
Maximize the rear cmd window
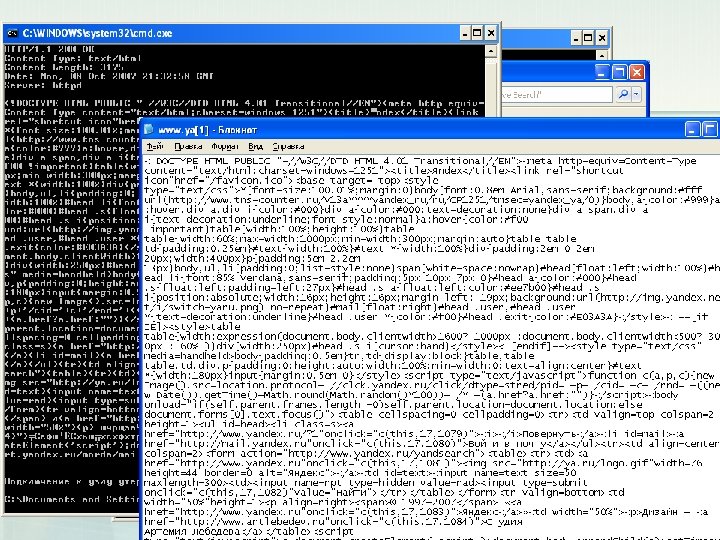click(x=588, y=38)
